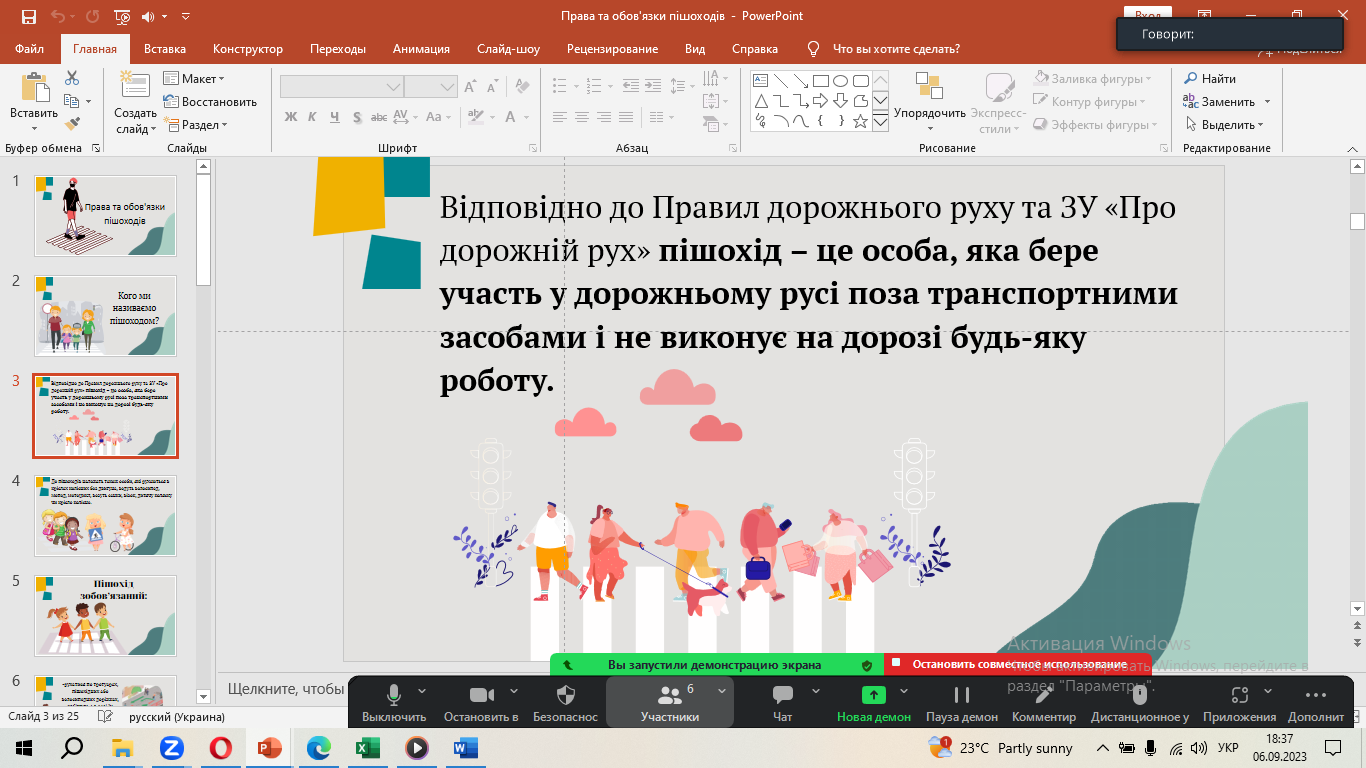Screen dimensions: 1366x768
Task: Click Zoom Дополнительно three-dots icon
Action: point(1316,694)
